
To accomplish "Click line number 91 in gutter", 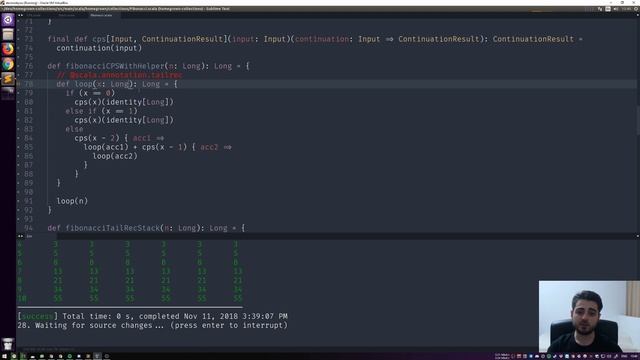I will (x=28, y=201).
